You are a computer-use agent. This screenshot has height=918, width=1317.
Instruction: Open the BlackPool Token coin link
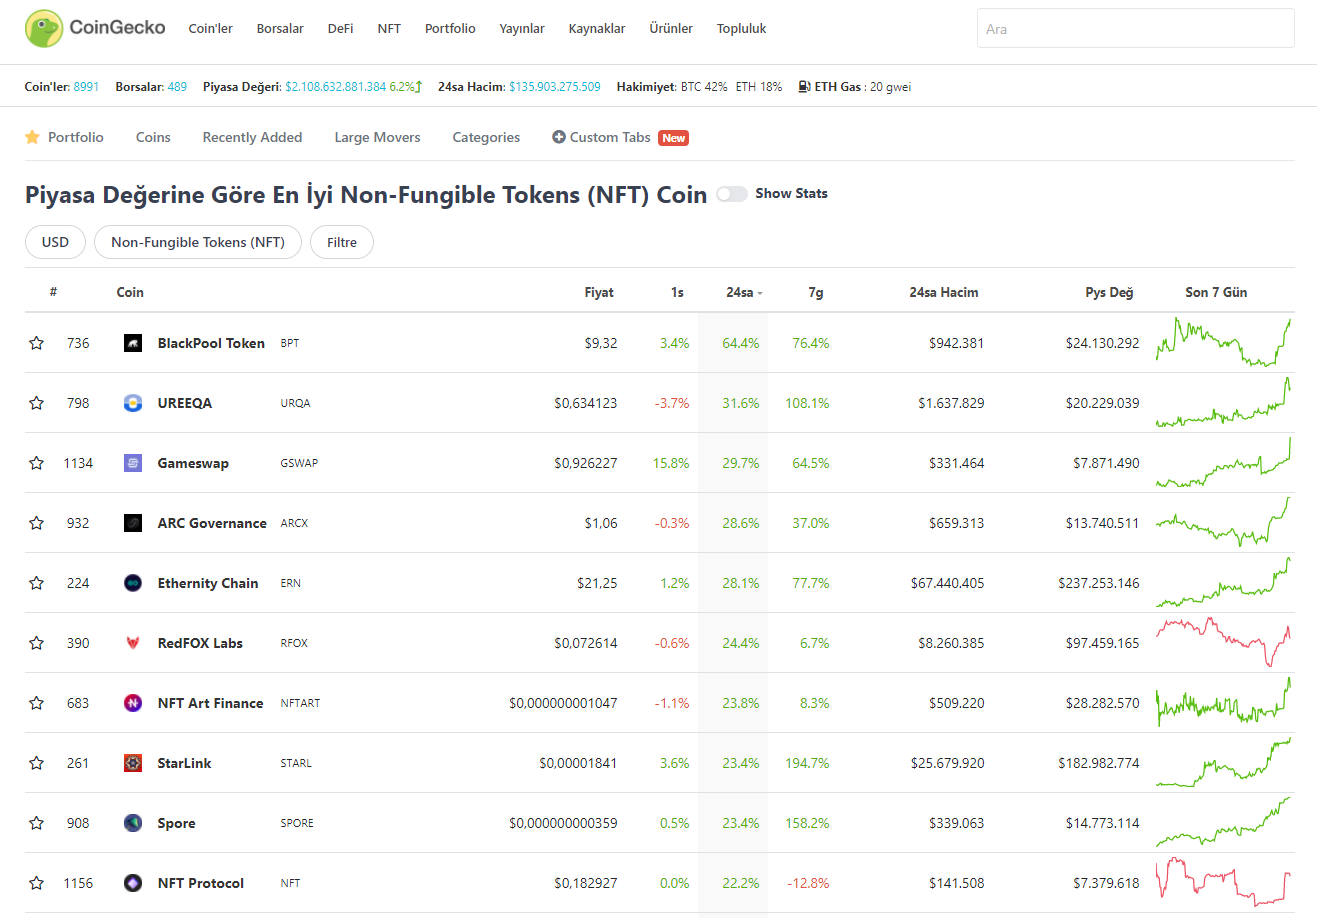click(x=211, y=343)
